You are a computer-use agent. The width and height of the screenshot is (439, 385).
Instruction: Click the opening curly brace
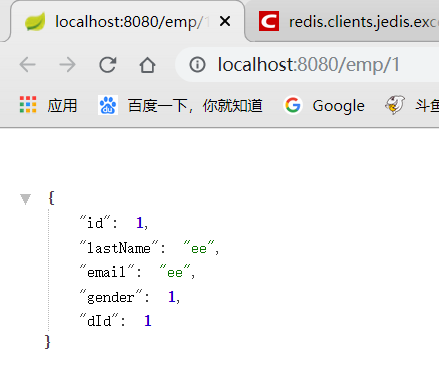(51, 198)
